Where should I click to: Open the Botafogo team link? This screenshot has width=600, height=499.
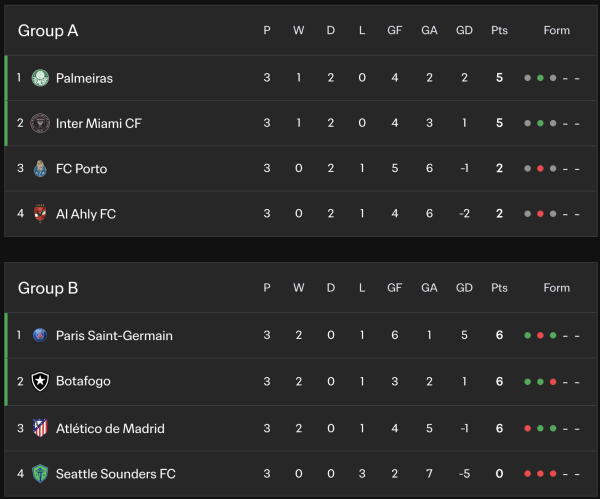[x=83, y=381]
